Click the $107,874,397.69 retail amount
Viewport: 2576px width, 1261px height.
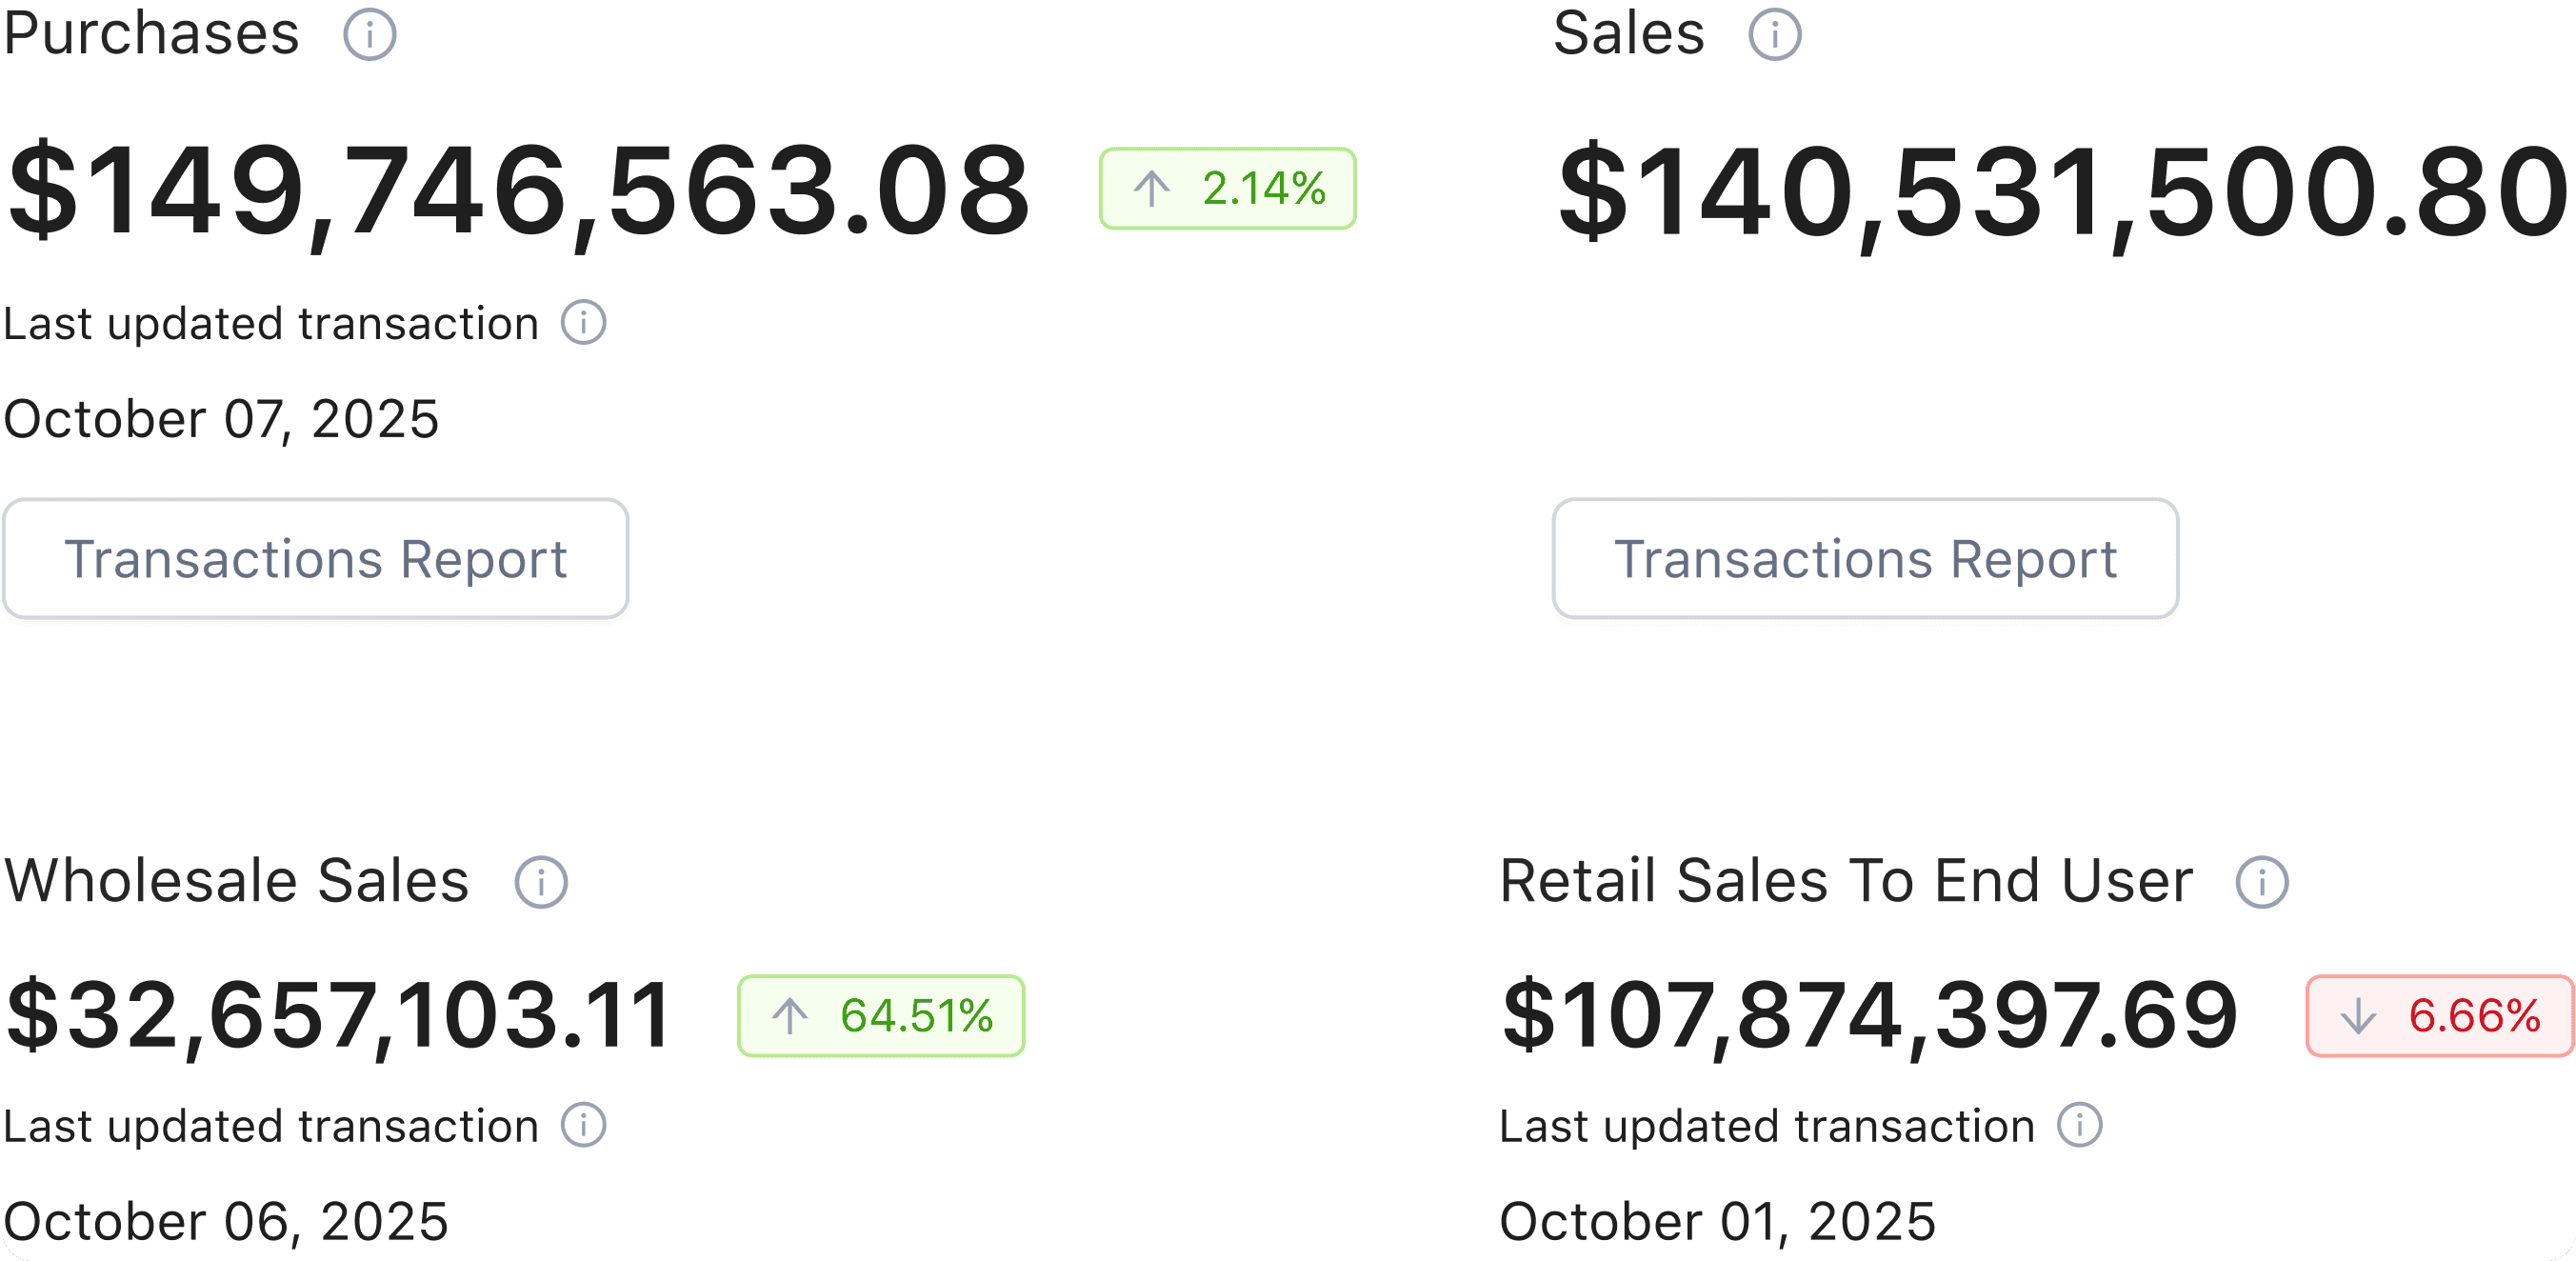pos(1869,1016)
